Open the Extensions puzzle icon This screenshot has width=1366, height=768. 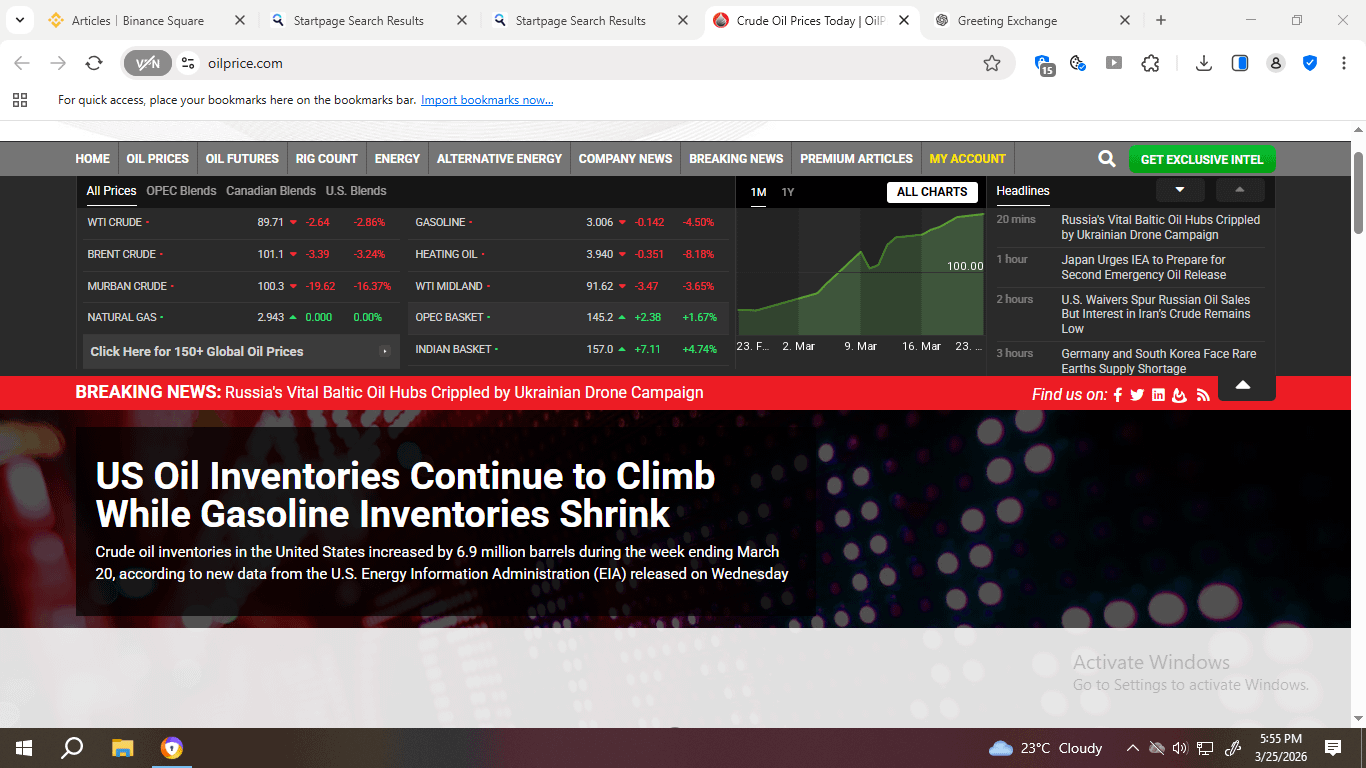pos(1150,63)
